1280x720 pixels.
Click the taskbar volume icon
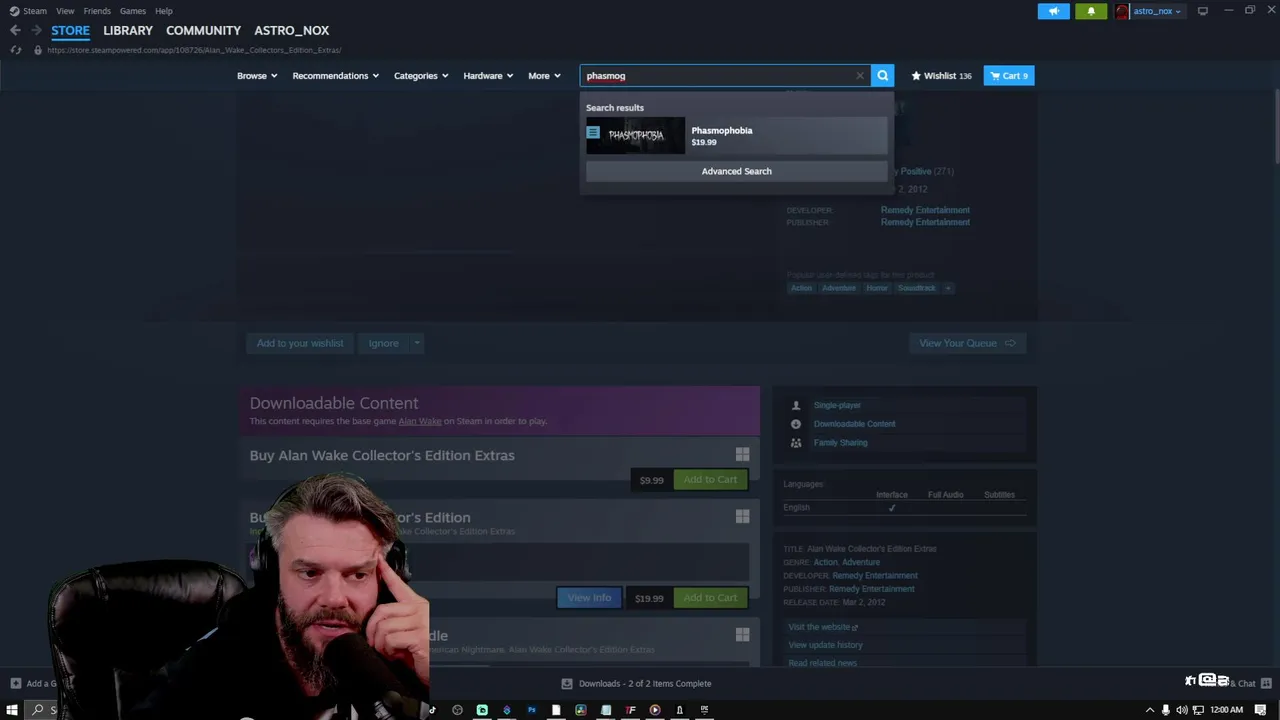(1182, 710)
